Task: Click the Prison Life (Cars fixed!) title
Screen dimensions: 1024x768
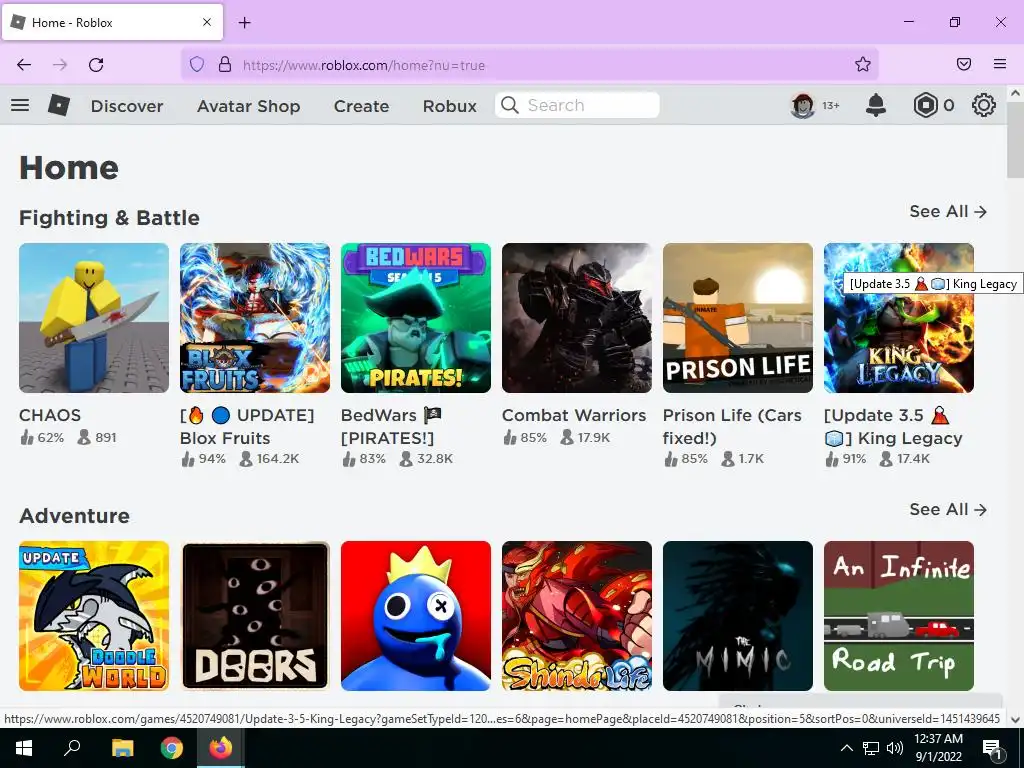Action: coord(732,426)
